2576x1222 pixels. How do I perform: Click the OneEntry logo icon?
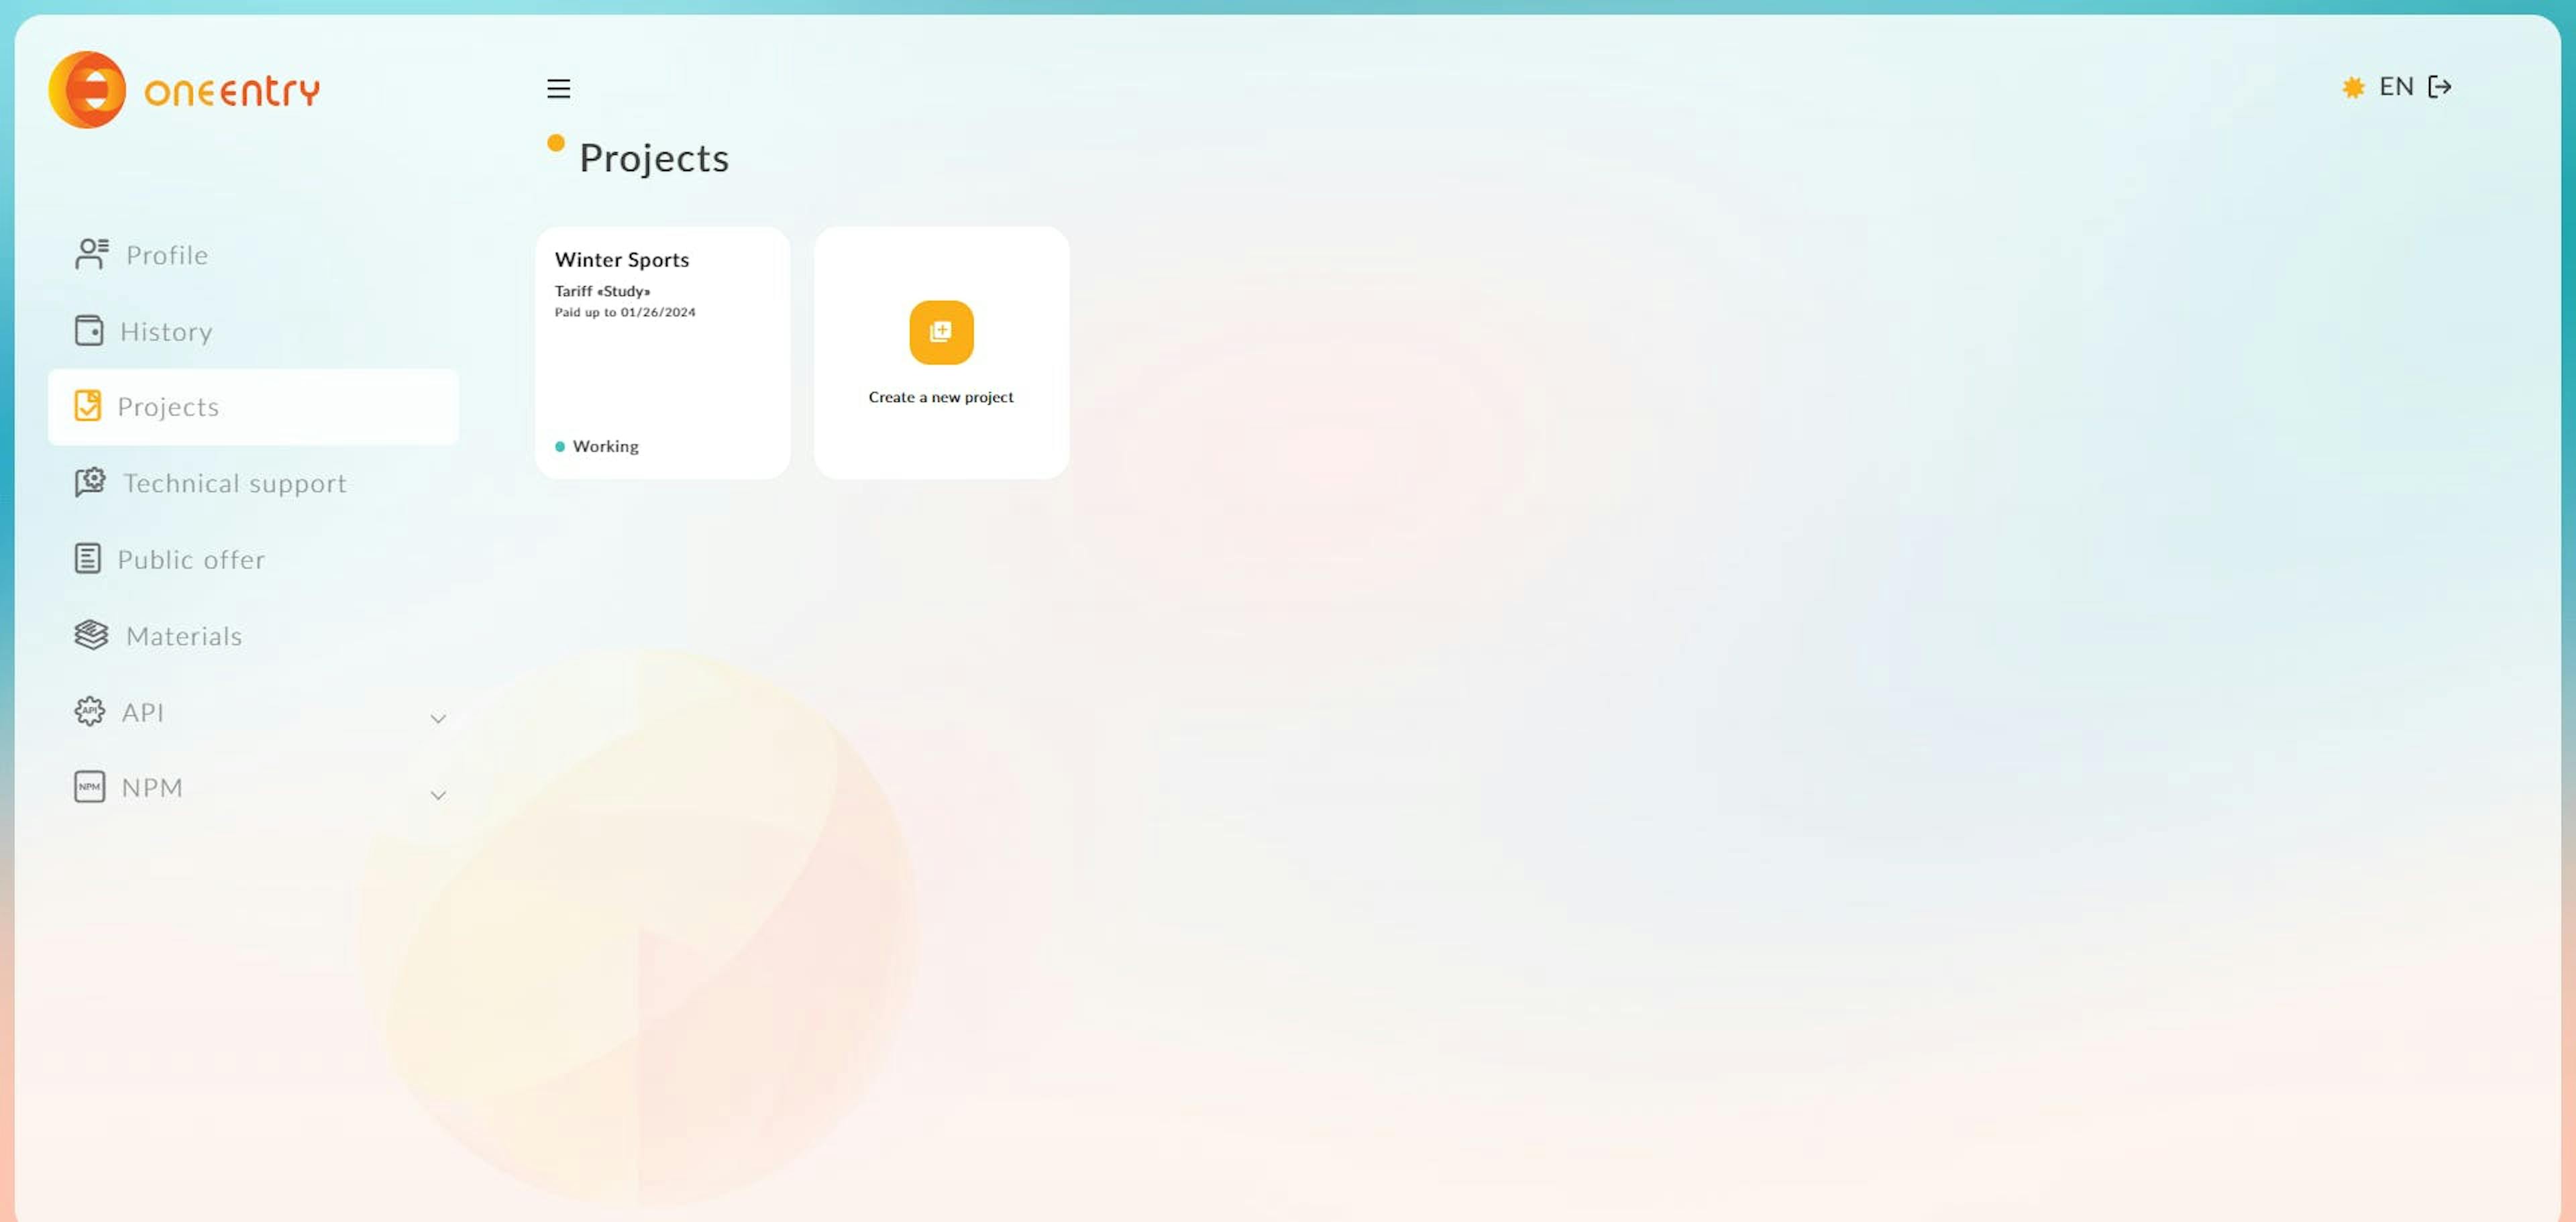click(84, 87)
